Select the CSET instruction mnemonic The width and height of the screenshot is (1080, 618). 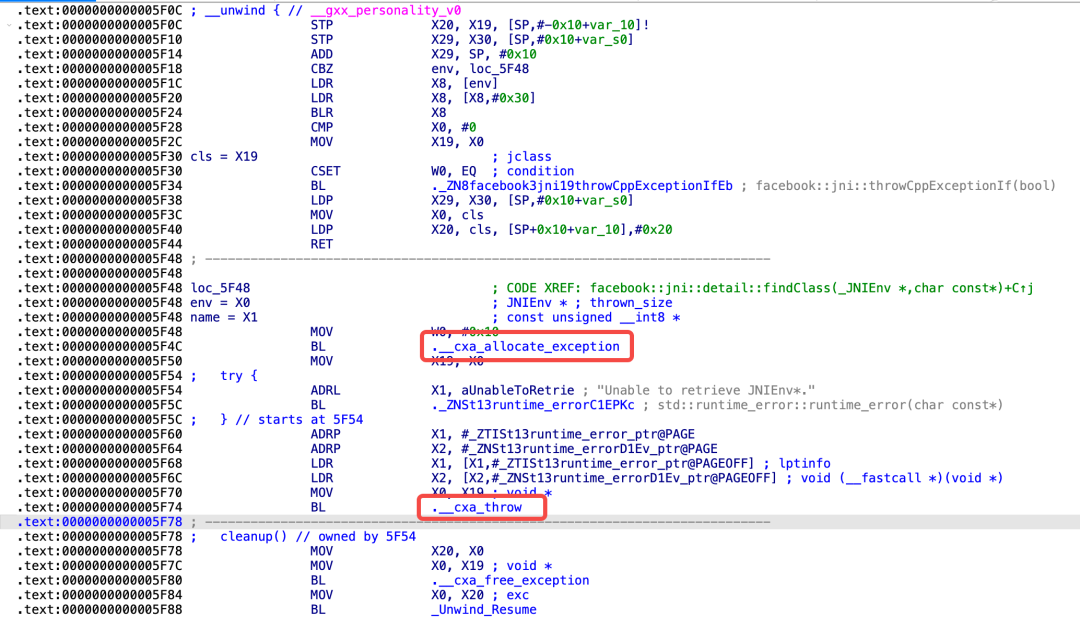325,171
